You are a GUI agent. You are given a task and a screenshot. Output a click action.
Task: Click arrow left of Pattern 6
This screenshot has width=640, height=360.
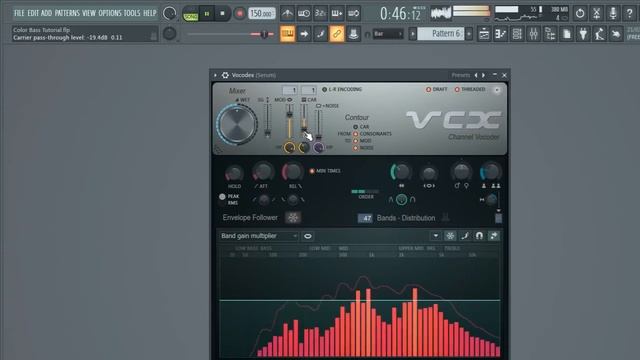pyautogui.click(x=412, y=34)
